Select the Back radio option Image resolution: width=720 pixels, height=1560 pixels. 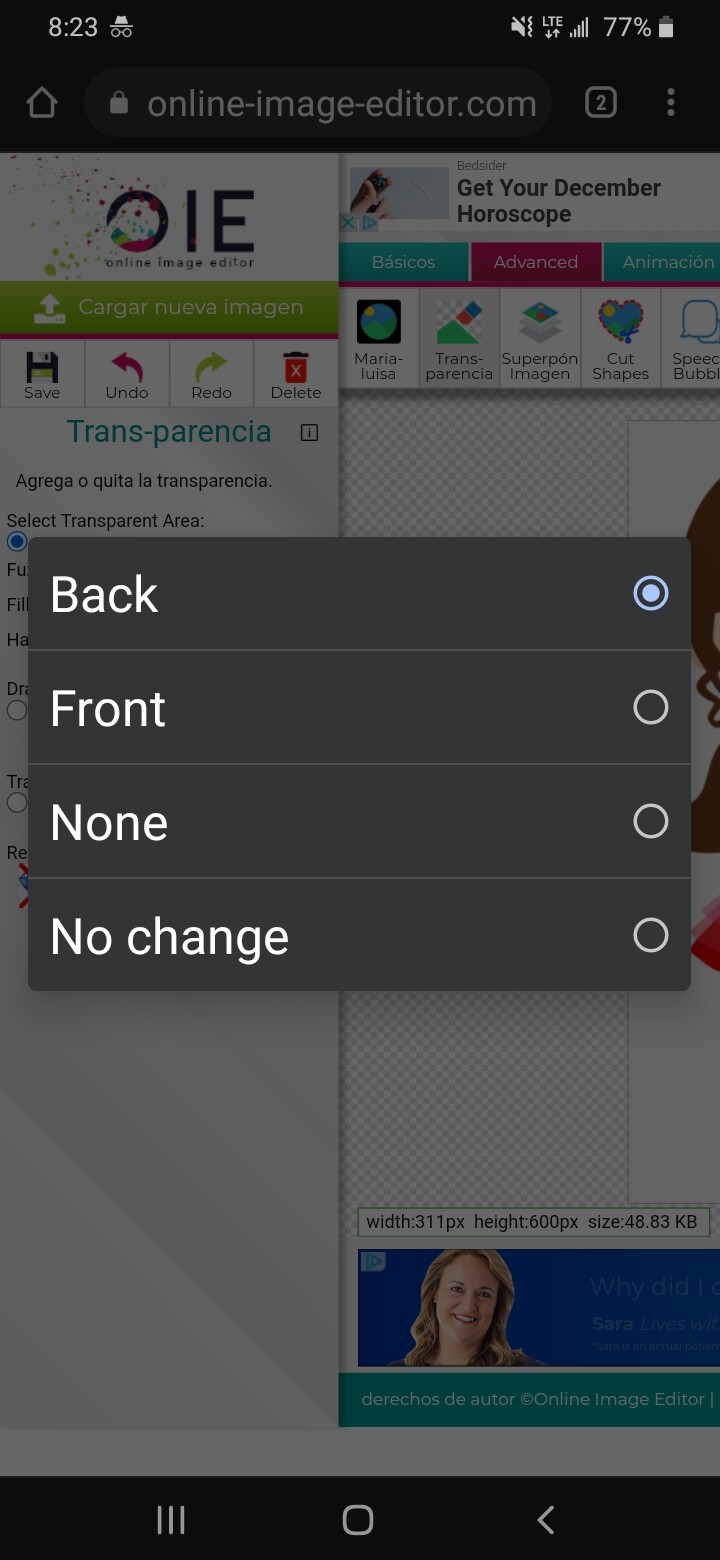tap(650, 594)
